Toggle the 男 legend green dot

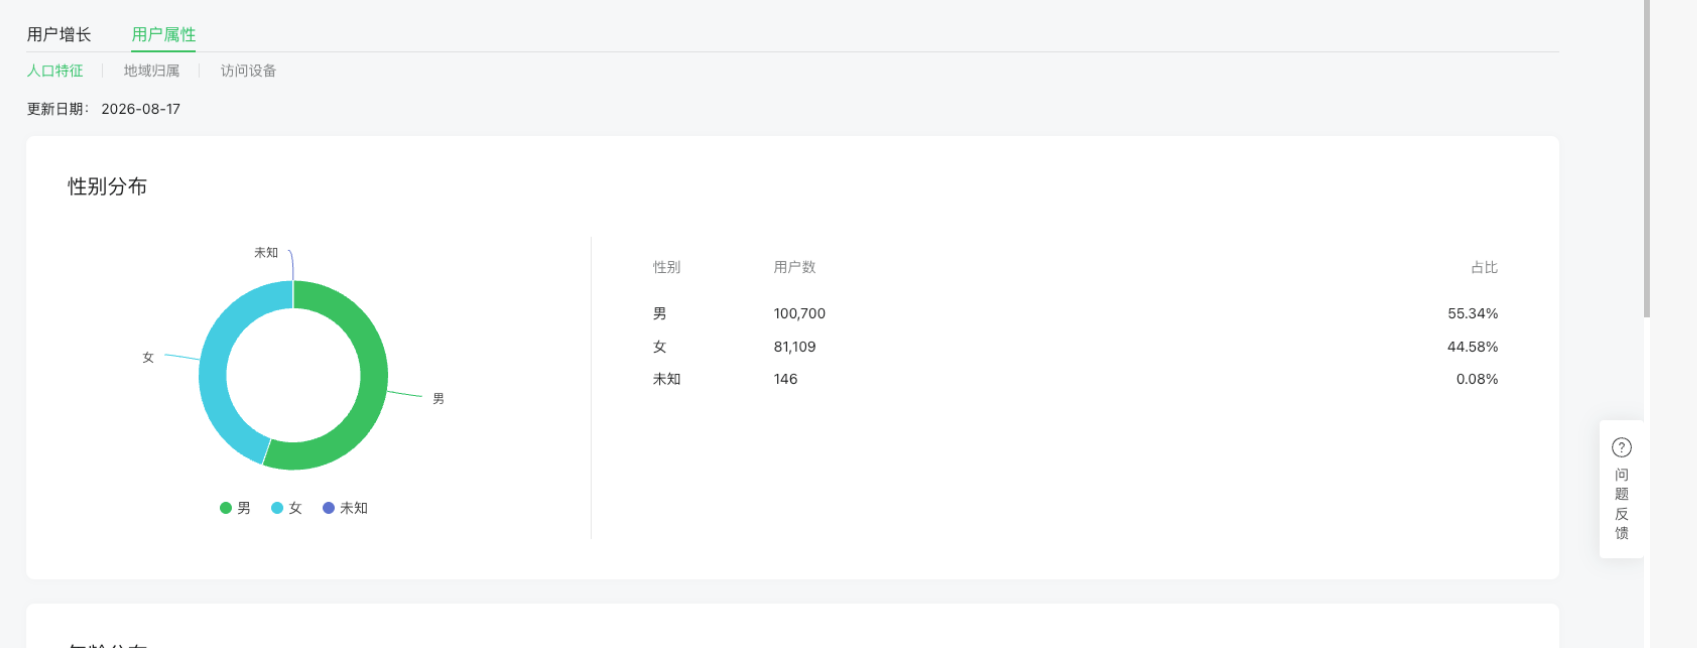[226, 508]
